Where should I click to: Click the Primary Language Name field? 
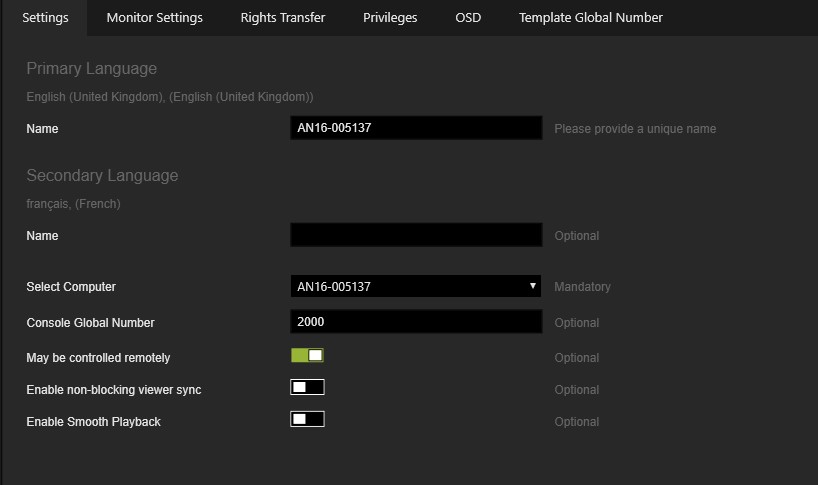click(416, 128)
